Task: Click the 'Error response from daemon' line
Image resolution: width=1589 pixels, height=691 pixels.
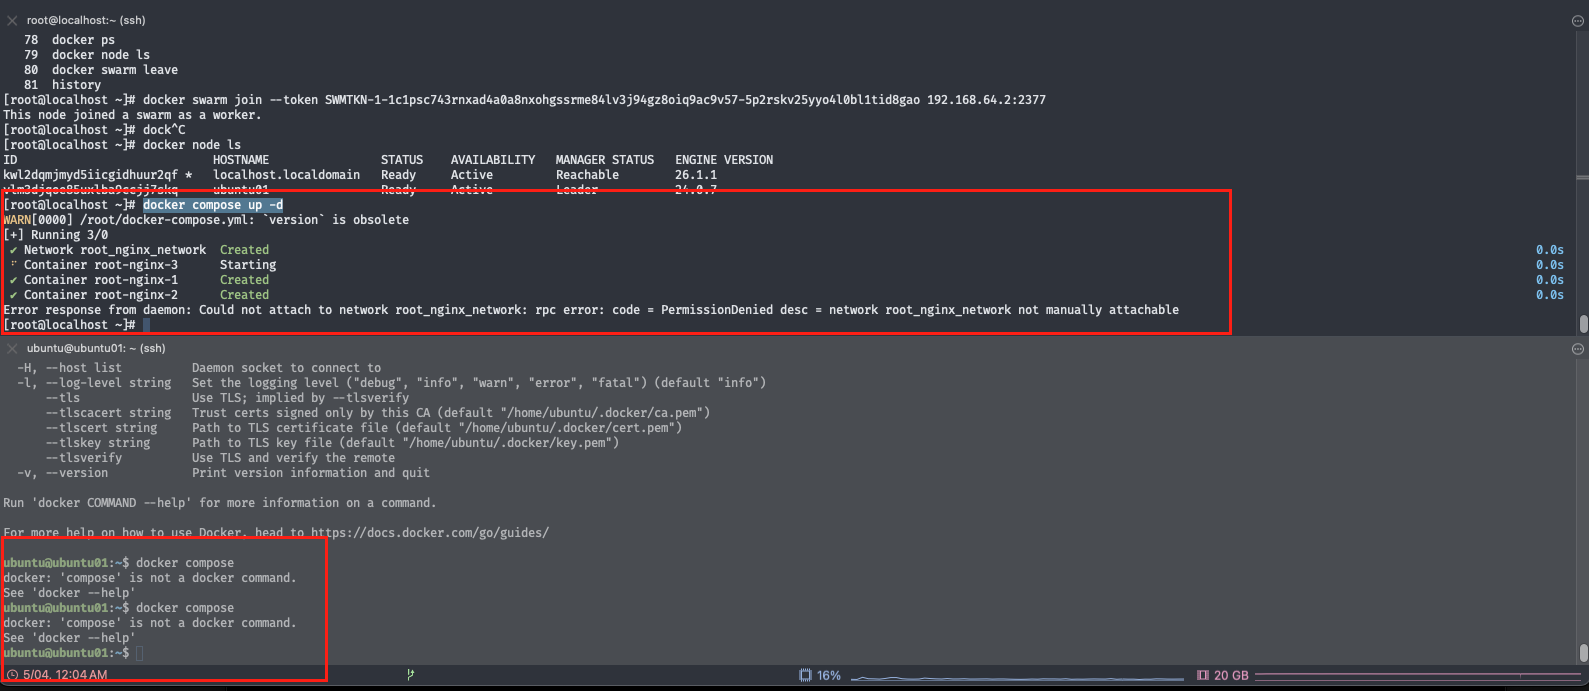Action: click(591, 310)
